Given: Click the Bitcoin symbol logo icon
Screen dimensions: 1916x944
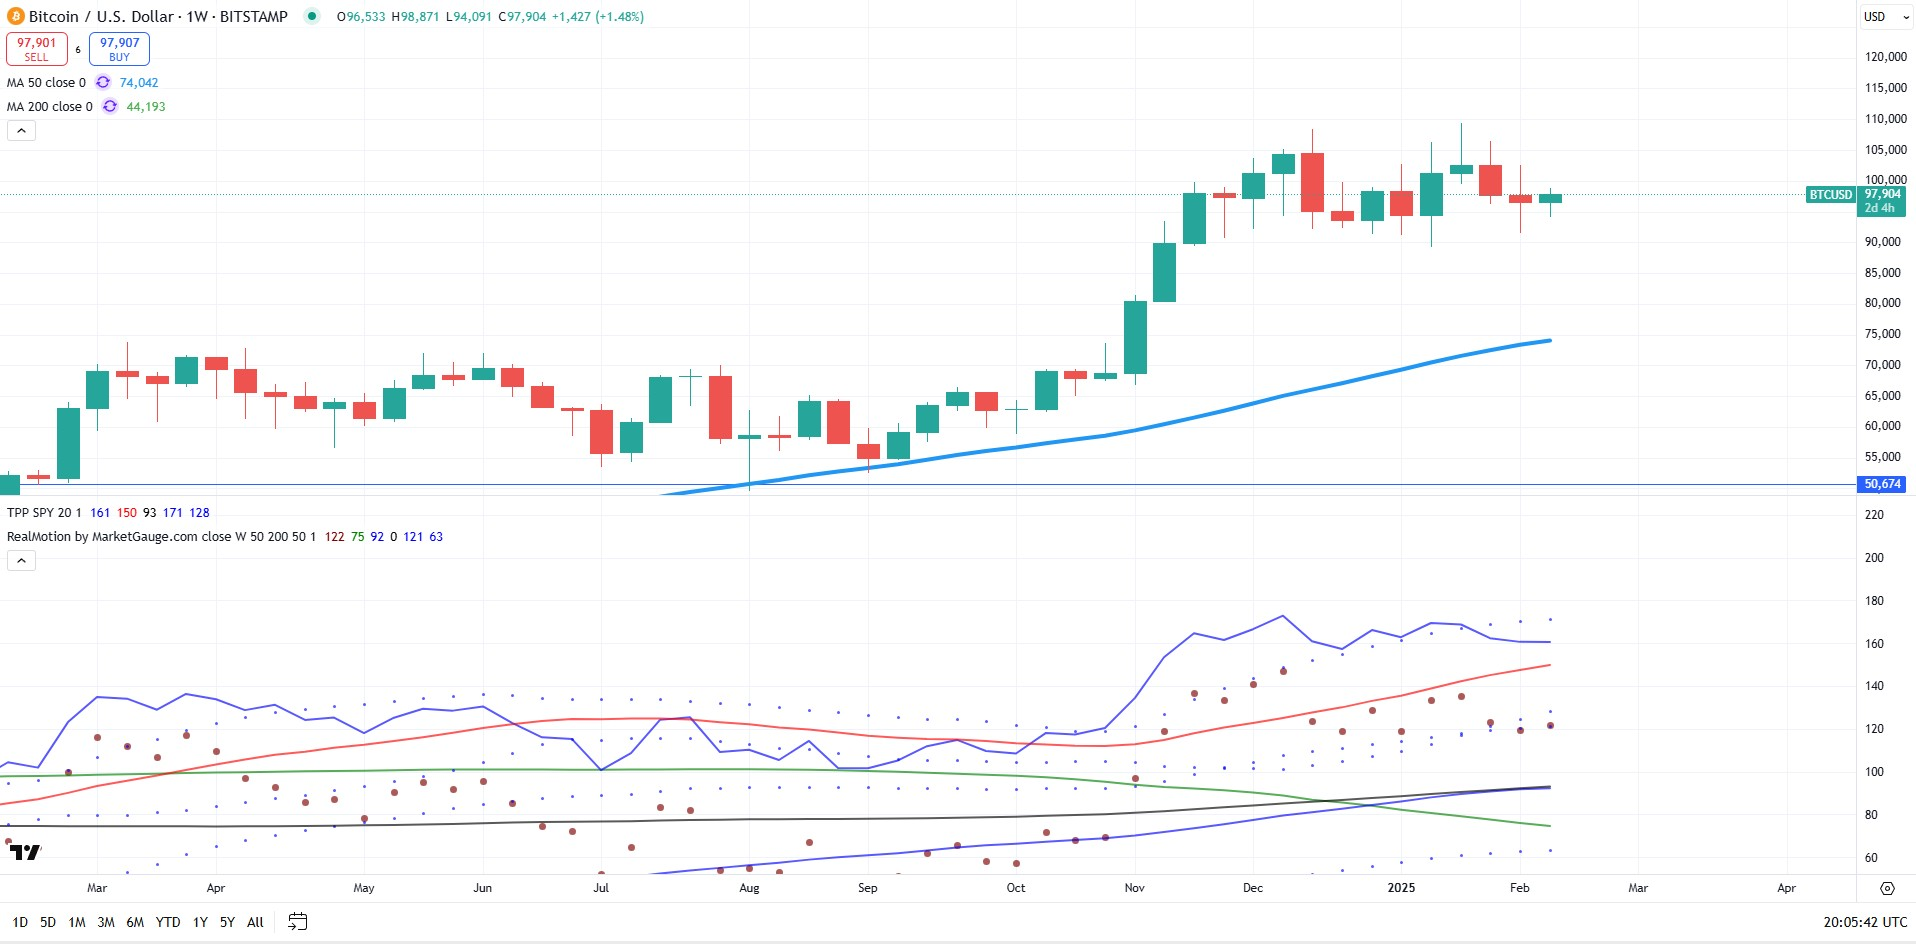Looking at the screenshot, I should [16, 16].
